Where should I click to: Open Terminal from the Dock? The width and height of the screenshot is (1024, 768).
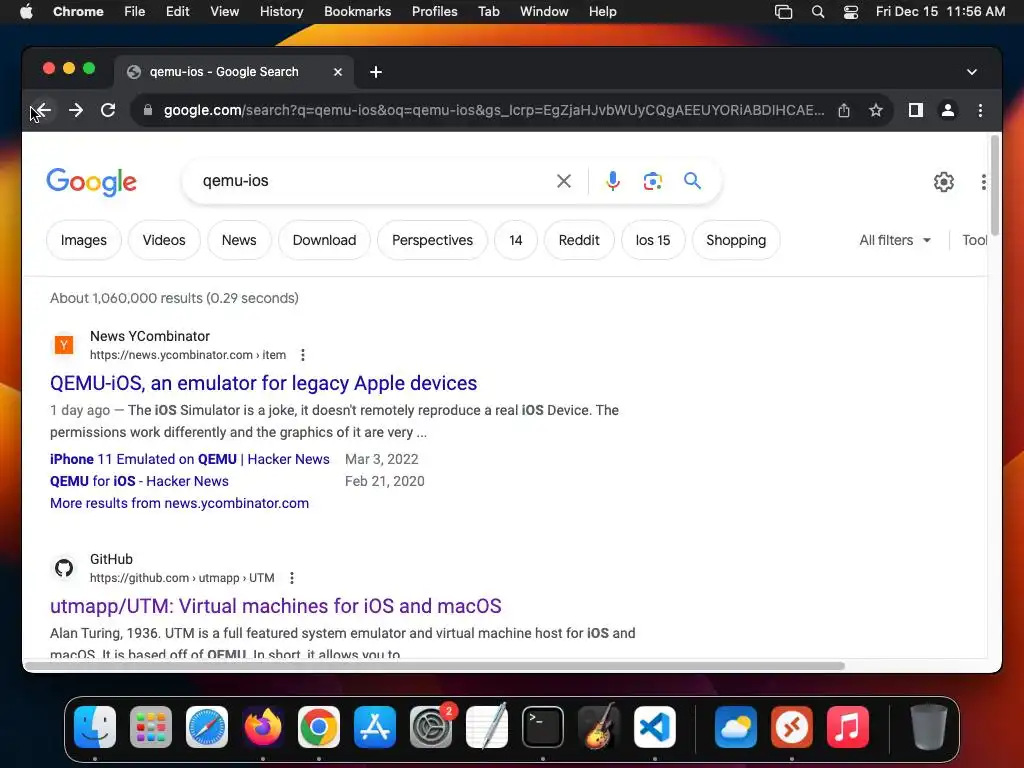click(x=543, y=727)
